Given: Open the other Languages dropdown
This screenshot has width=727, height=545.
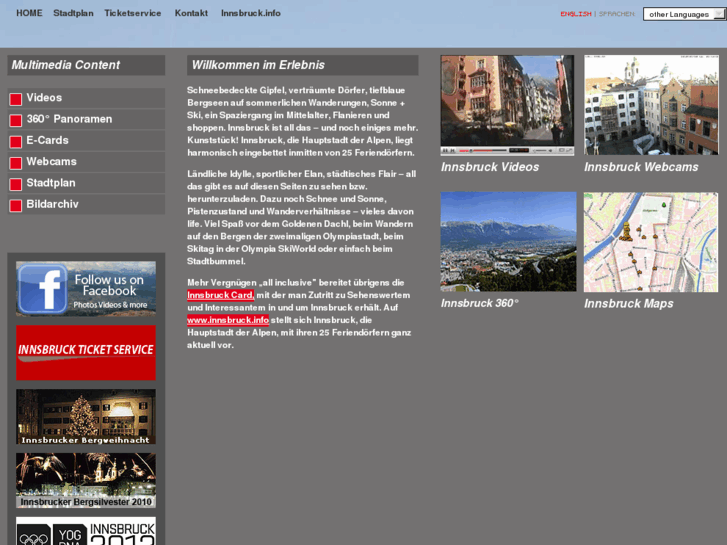Looking at the screenshot, I should pos(684,14).
